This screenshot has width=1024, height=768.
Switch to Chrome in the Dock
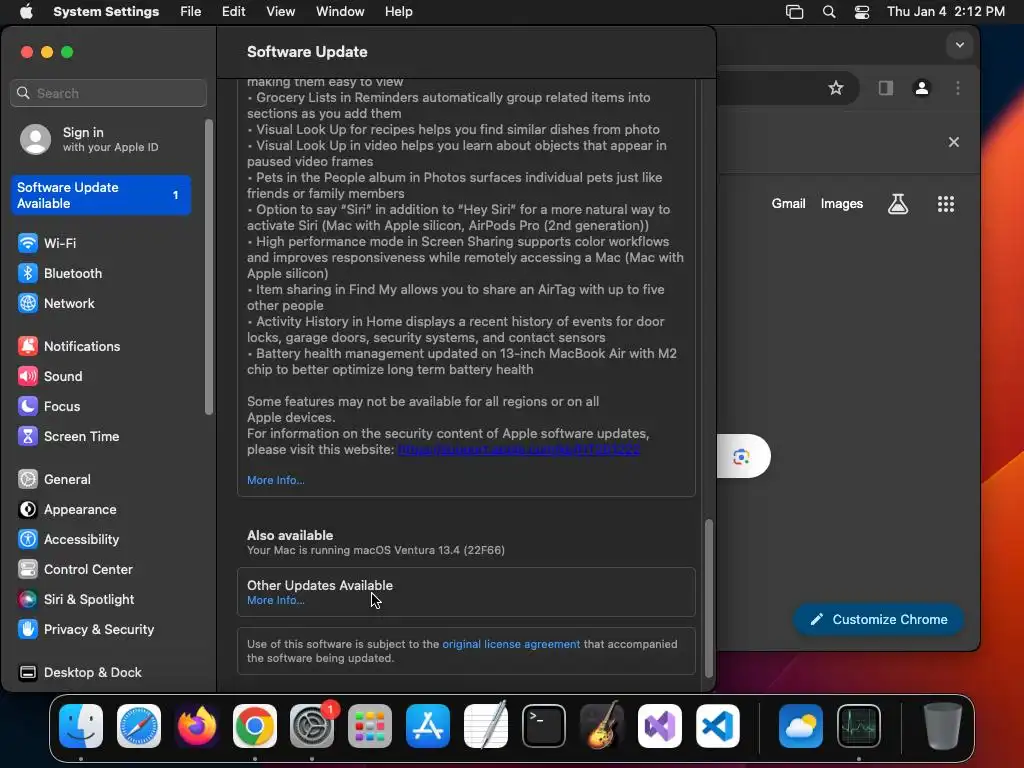[x=255, y=726]
